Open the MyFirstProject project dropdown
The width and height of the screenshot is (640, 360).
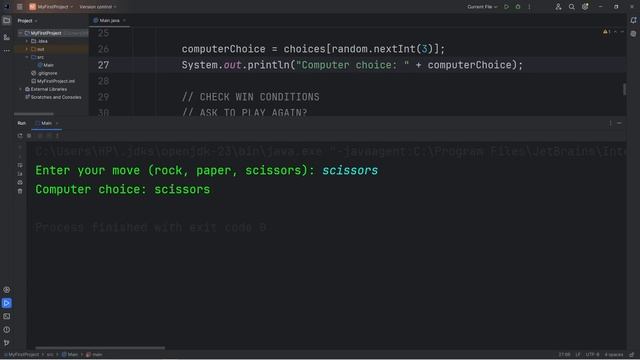51,7
